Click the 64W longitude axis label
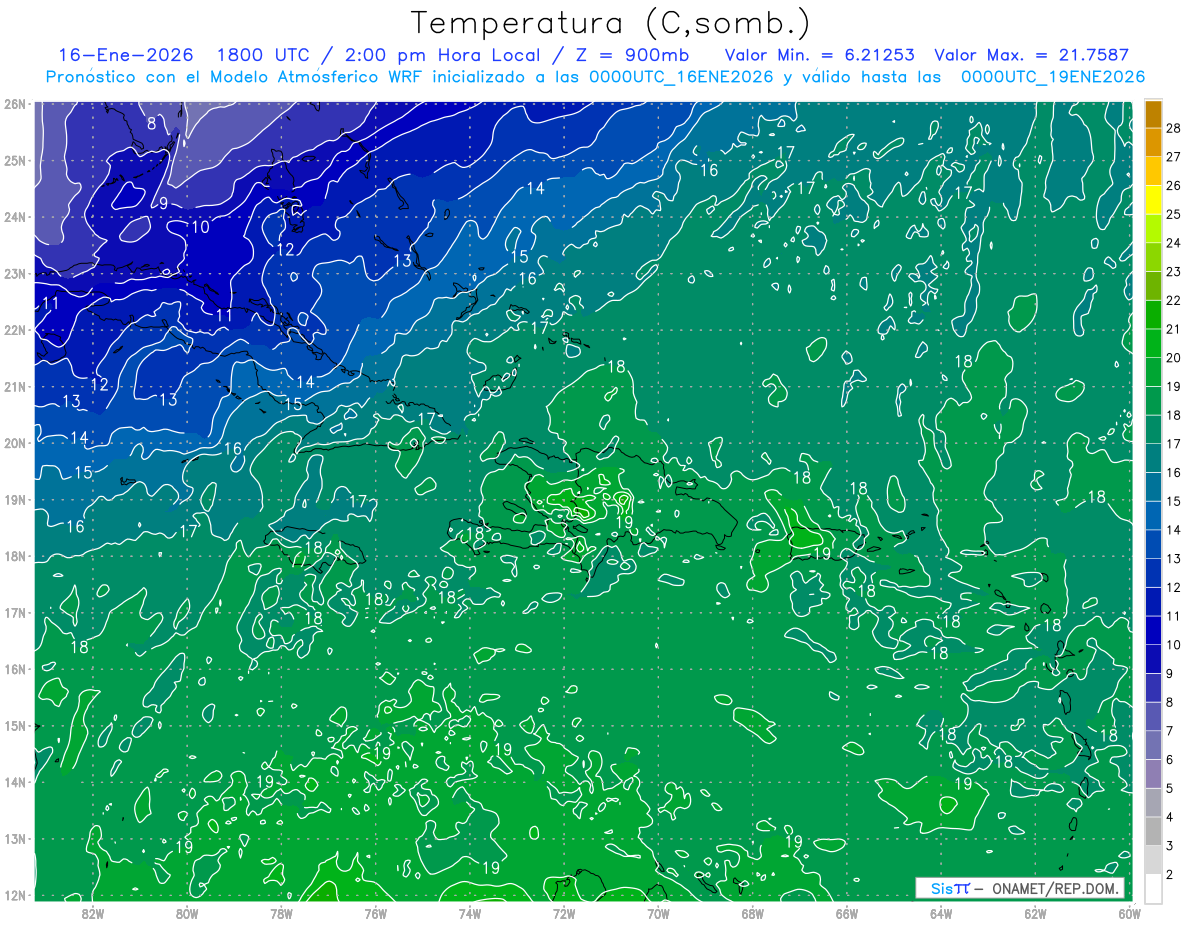1200x927 pixels. click(x=941, y=912)
